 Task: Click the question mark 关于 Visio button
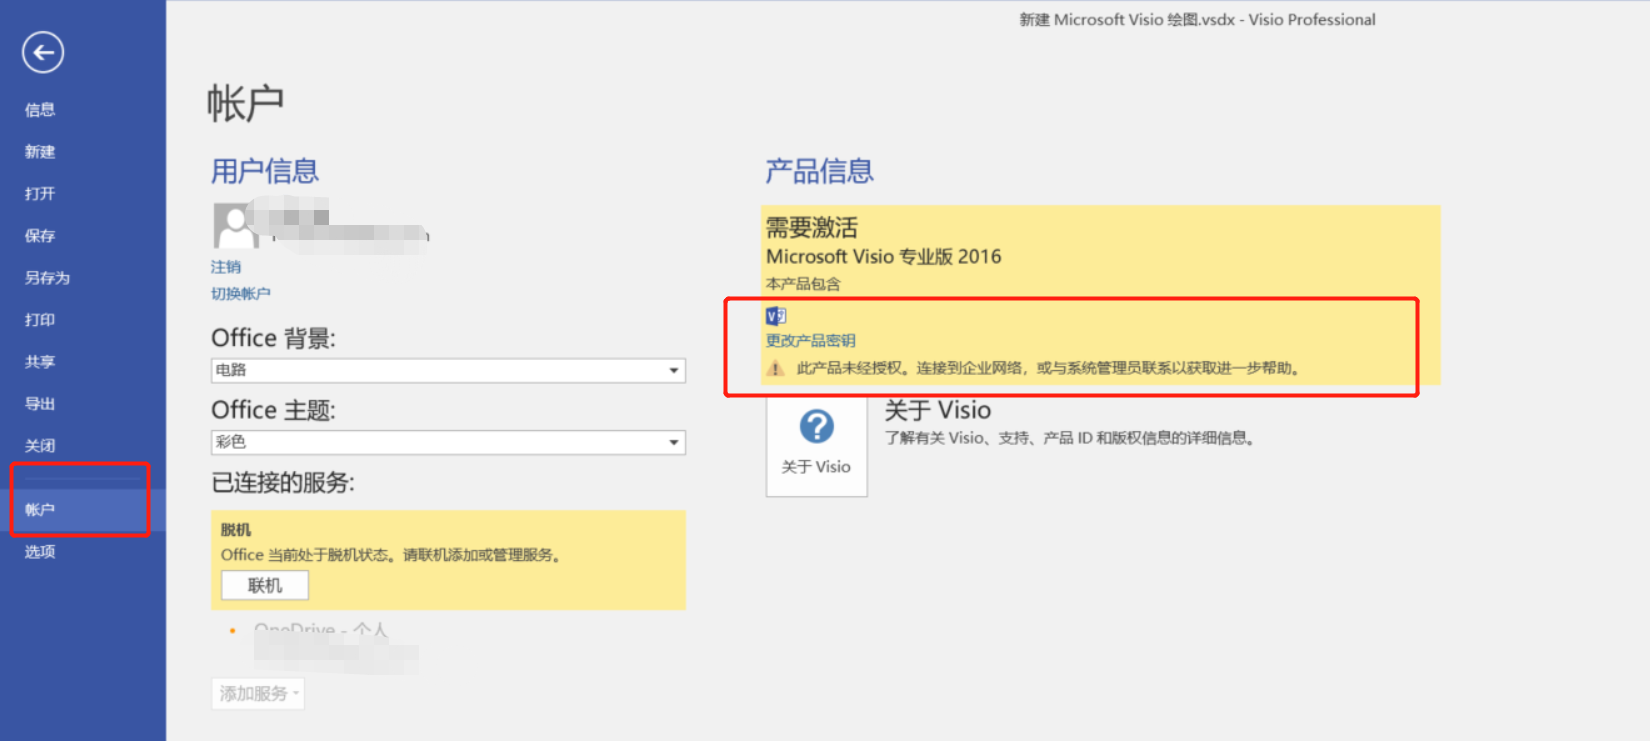pyautogui.click(x=816, y=446)
